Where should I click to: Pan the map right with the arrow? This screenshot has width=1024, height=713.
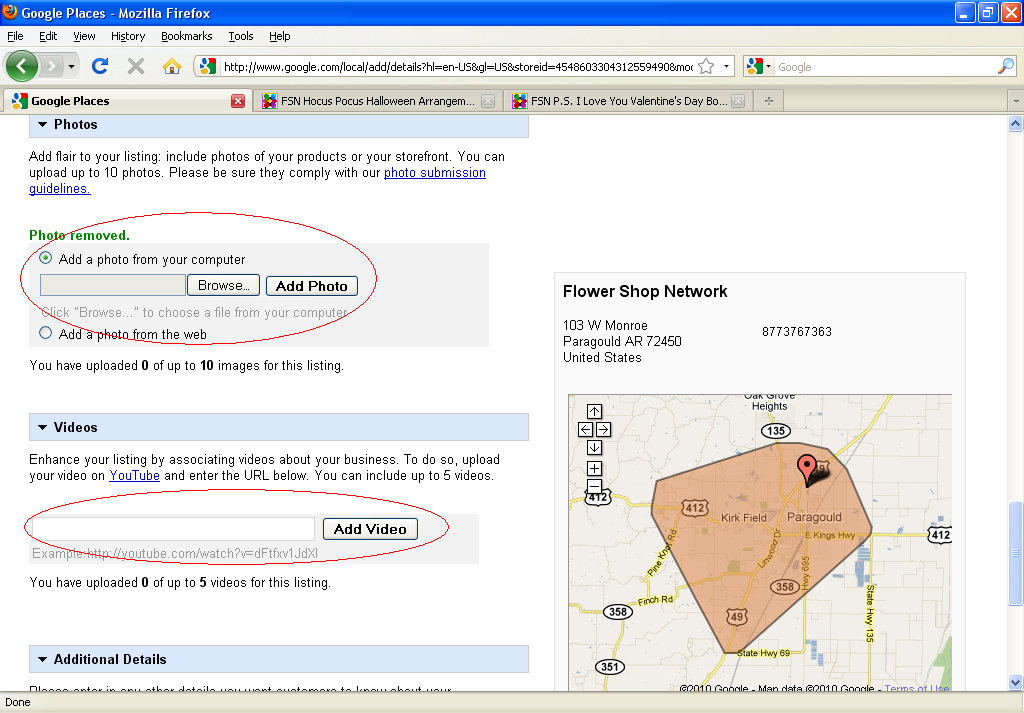603,429
